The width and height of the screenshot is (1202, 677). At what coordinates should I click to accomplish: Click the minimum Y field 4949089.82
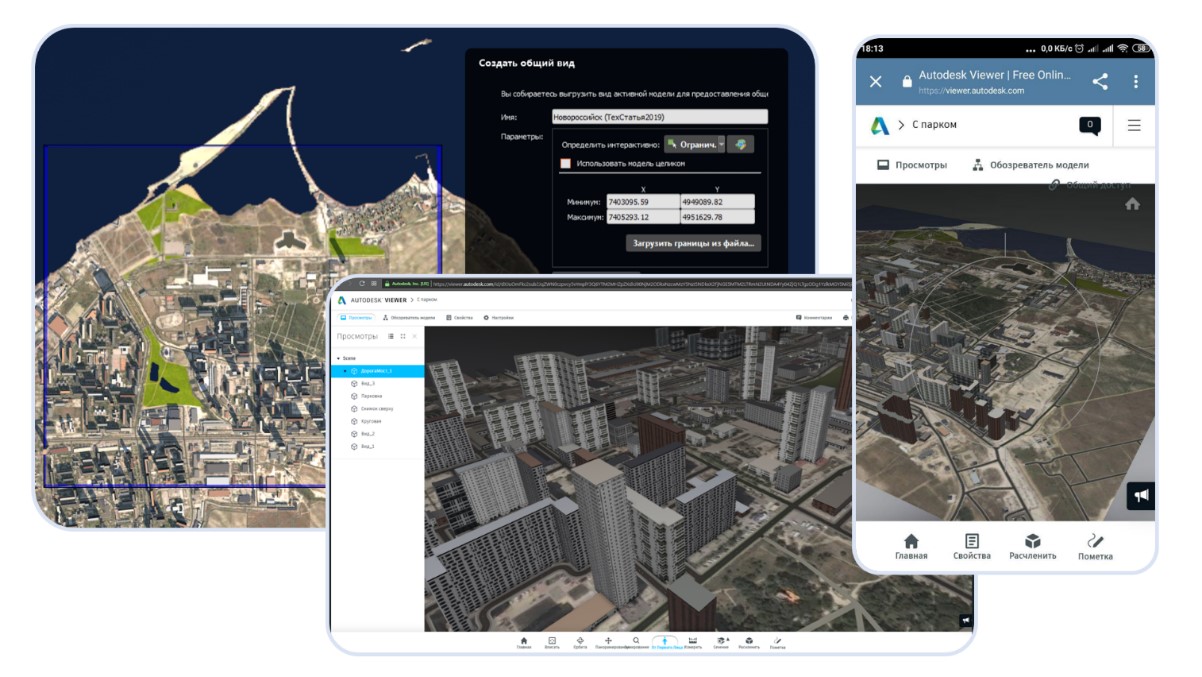tap(717, 201)
